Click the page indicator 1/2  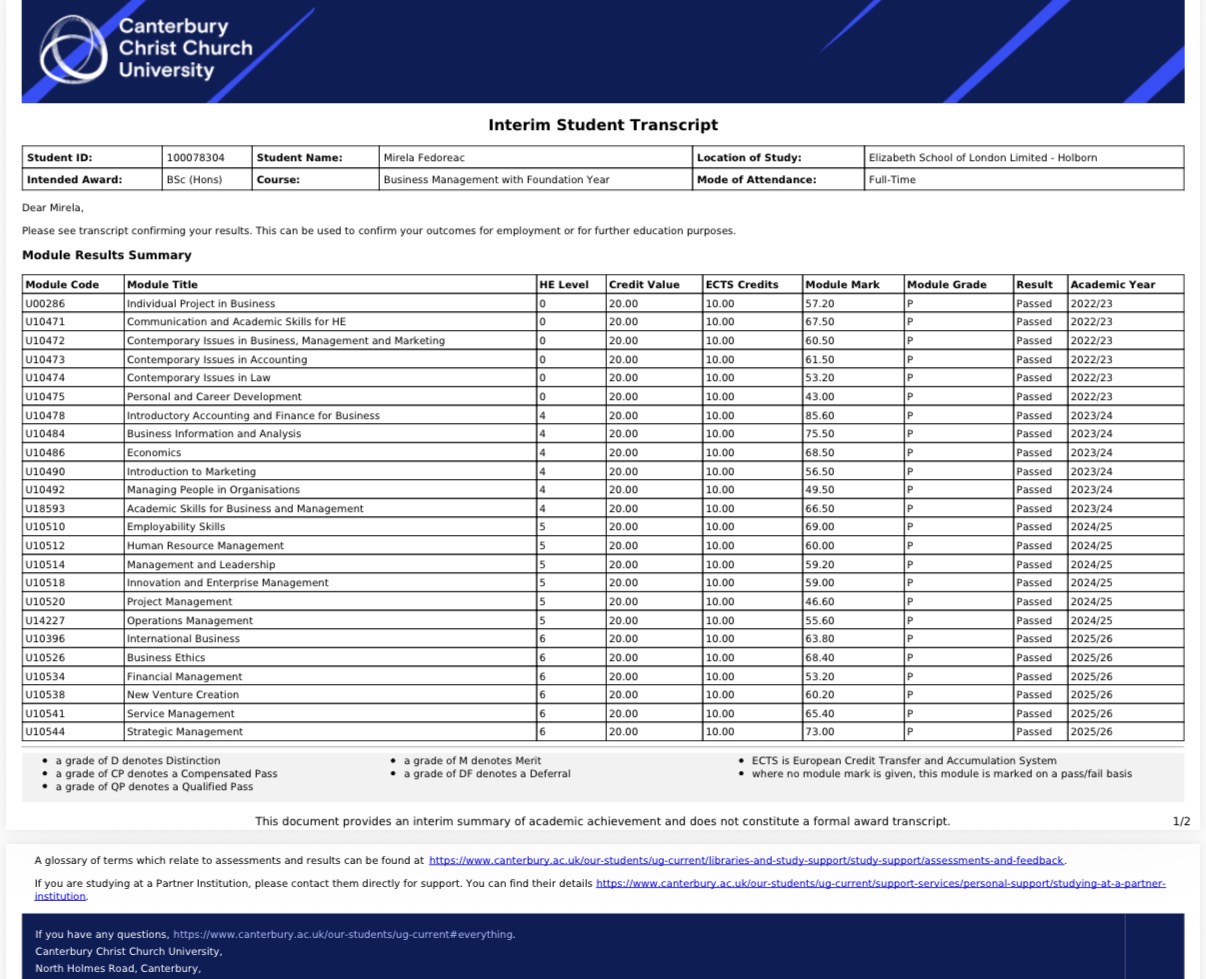pos(1181,821)
